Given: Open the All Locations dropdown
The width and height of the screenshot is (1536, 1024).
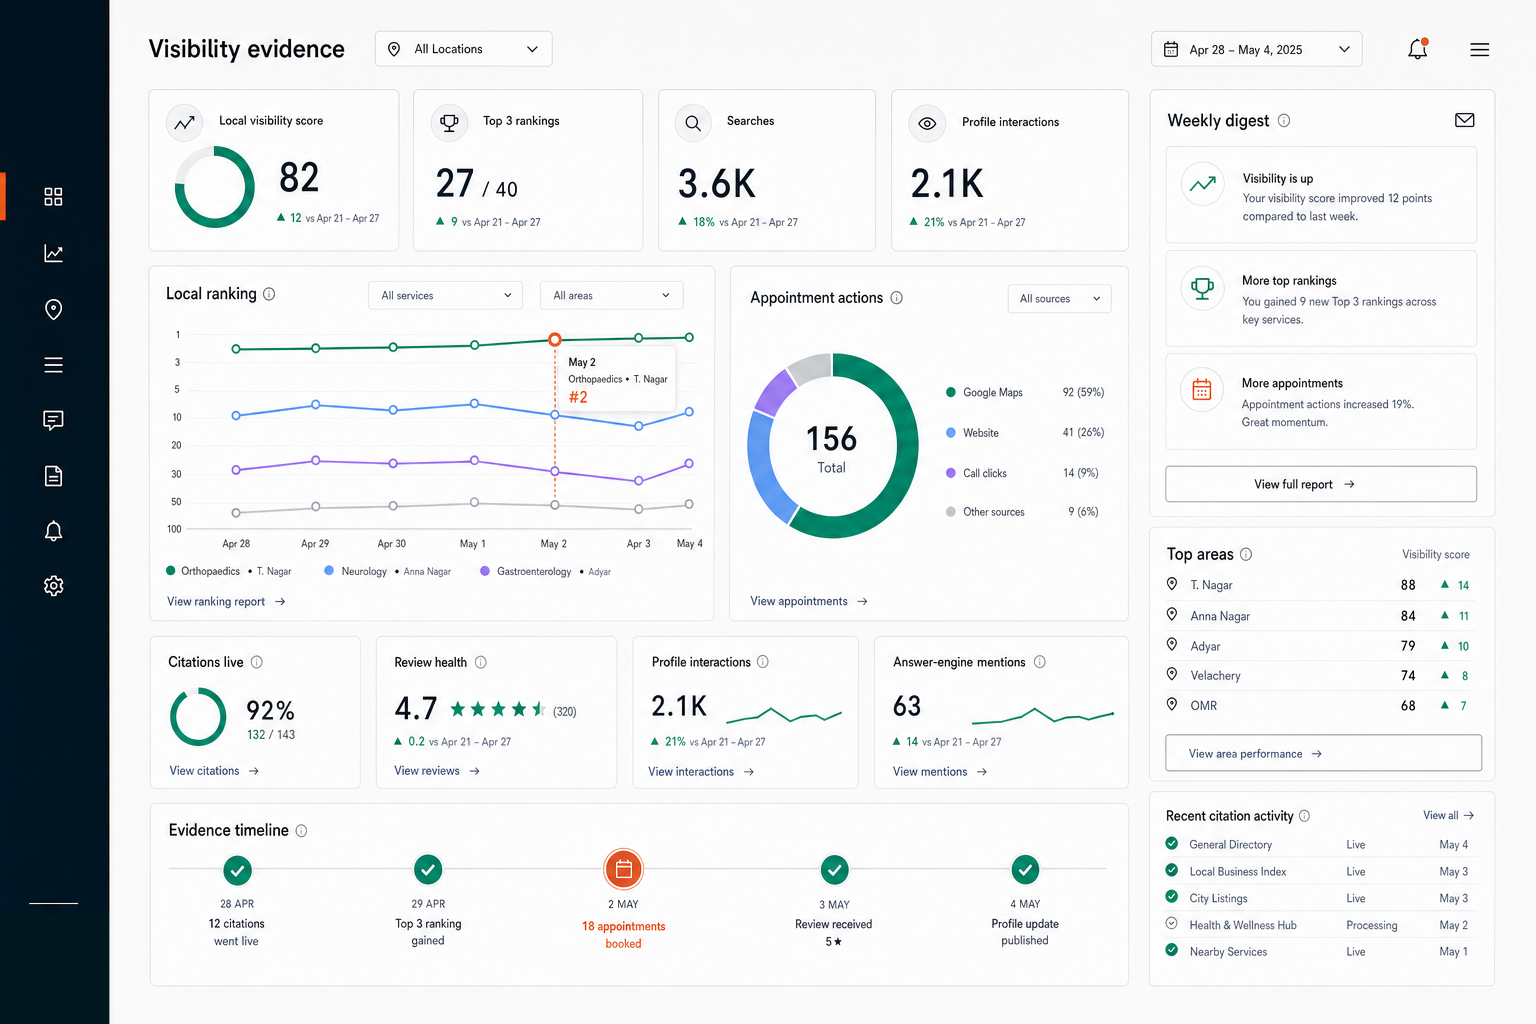Looking at the screenshot, I should point(464,49).
